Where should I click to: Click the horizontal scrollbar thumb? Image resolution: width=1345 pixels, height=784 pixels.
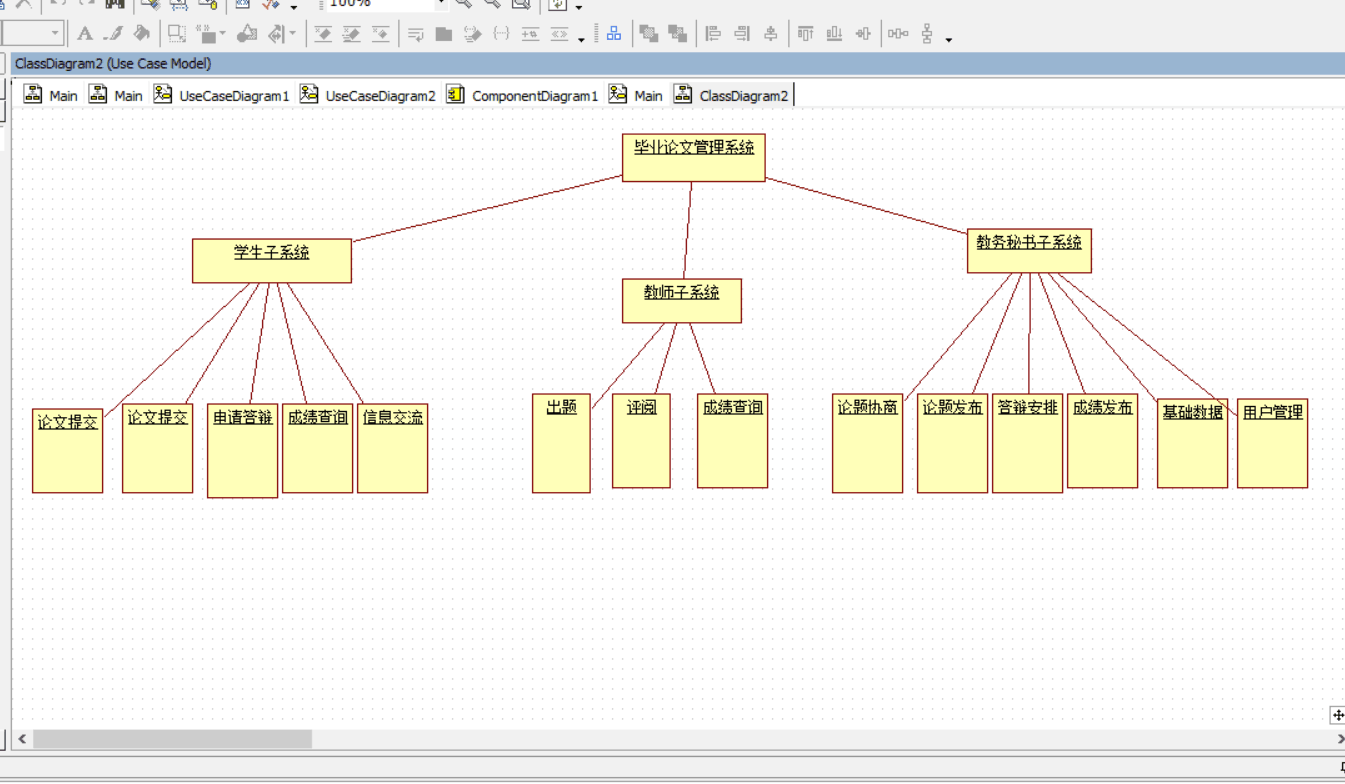pyautogui.click(x=172, y=739)
